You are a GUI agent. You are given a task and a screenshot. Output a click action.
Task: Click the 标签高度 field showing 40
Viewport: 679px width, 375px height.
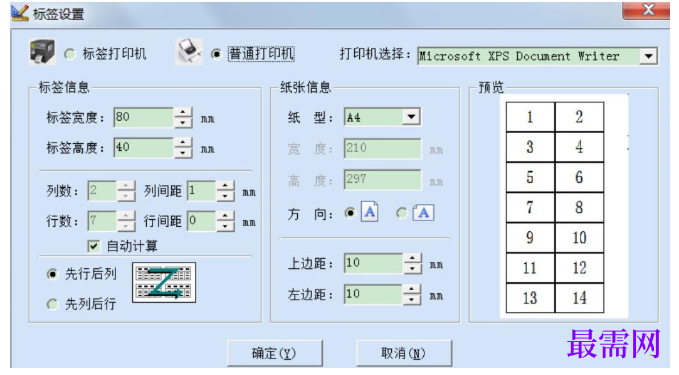143,148
